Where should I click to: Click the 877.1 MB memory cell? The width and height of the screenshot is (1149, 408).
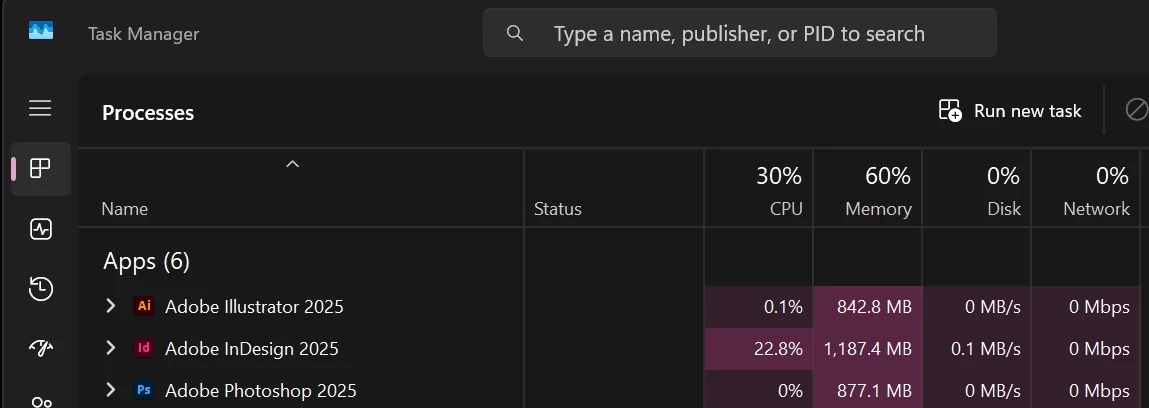pos(868,390)
